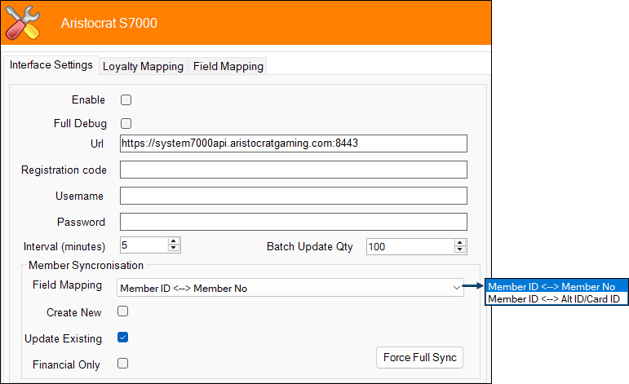Click the Batch Update Qty value box
Image resolution: width=629 pixels, height=384 pixels.
410,246
